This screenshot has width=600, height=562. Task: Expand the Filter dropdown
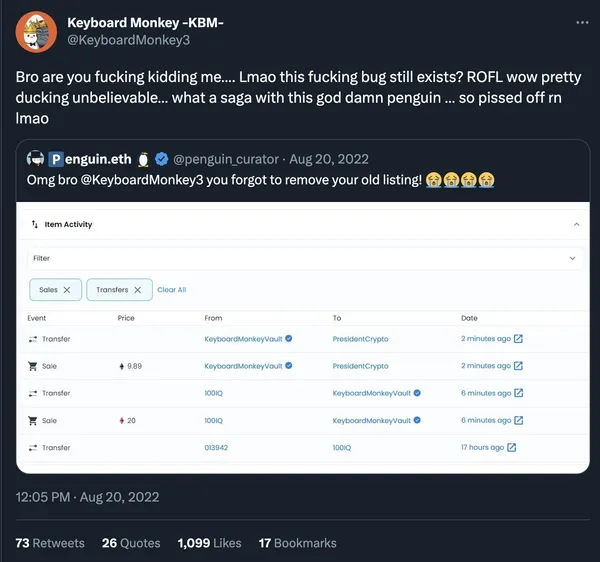click(x=572, y=258)
